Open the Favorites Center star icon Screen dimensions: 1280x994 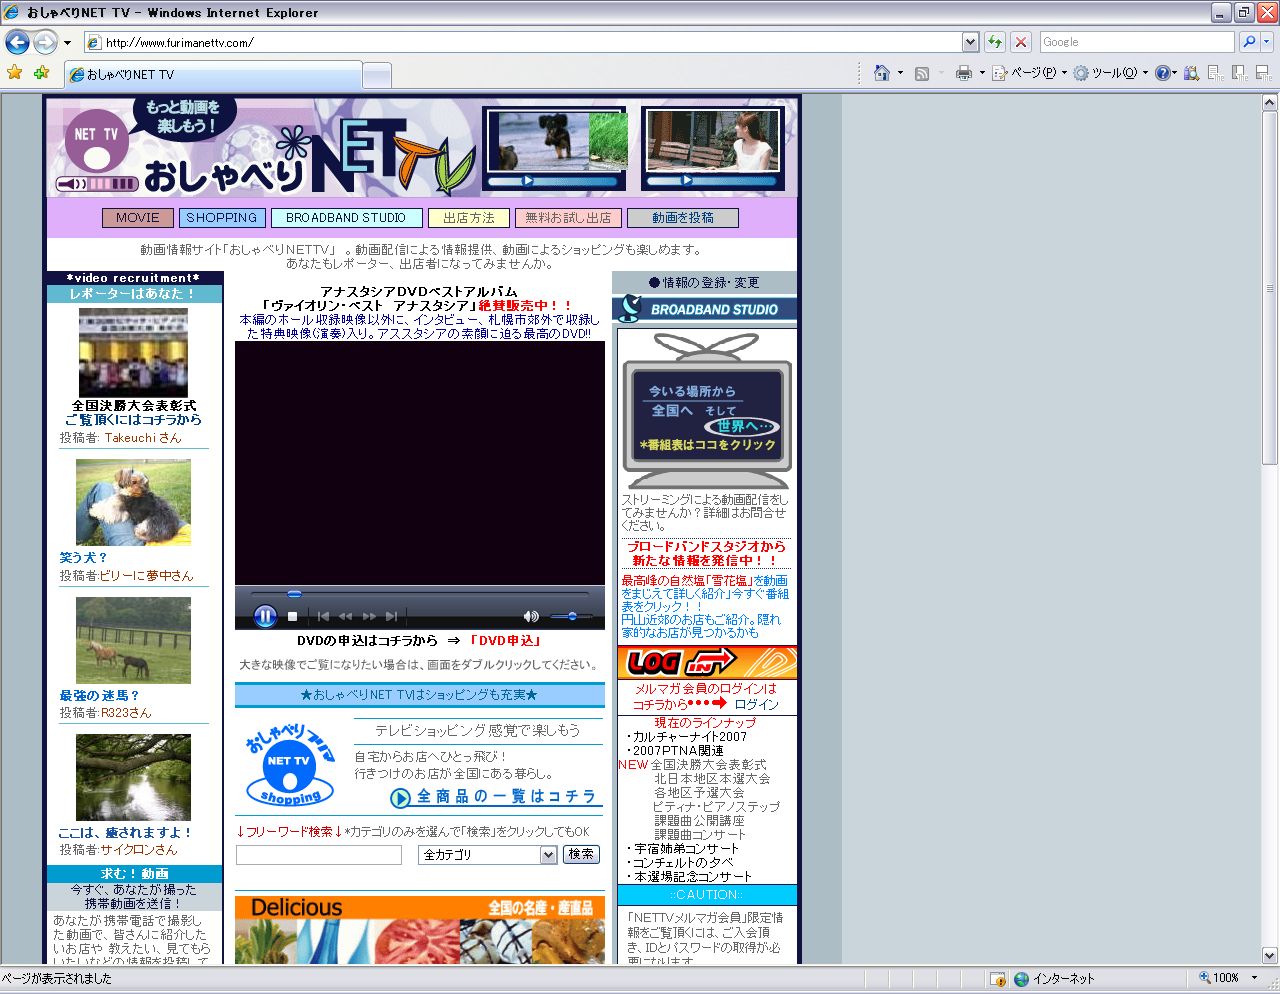click(14, 73)
